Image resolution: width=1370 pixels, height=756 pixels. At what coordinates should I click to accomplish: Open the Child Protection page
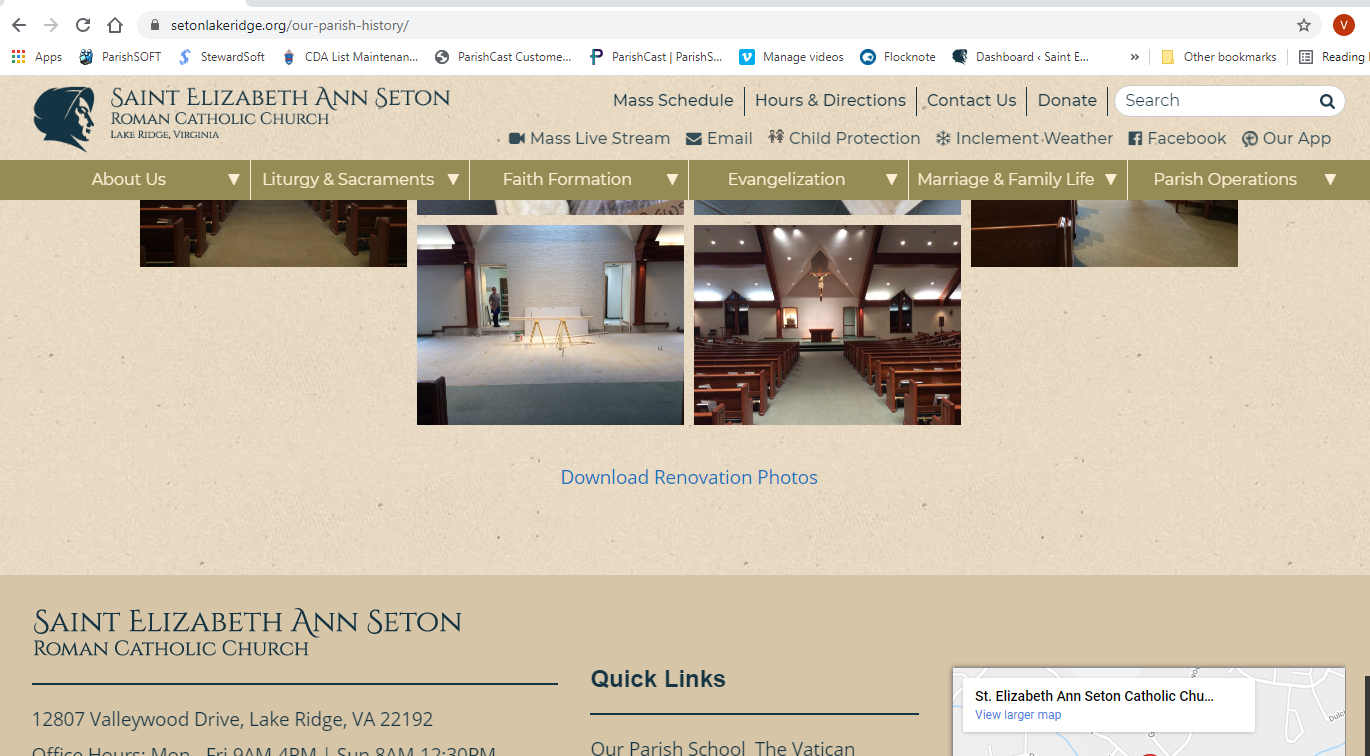(843, 138)
